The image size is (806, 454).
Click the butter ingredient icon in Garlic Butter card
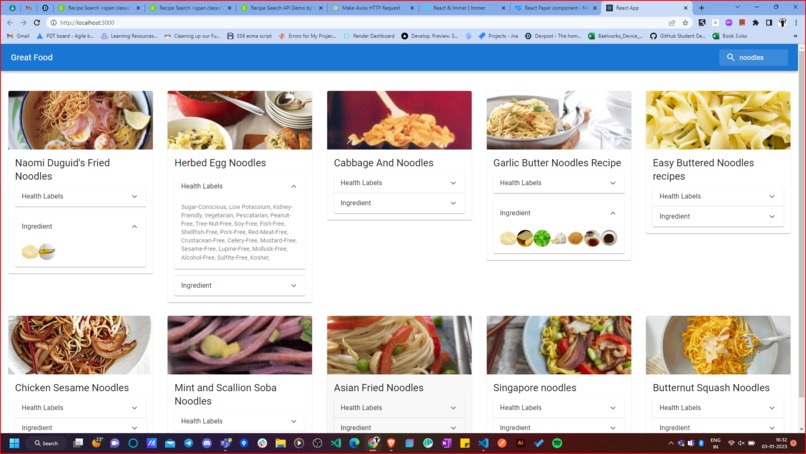(525, 238)
